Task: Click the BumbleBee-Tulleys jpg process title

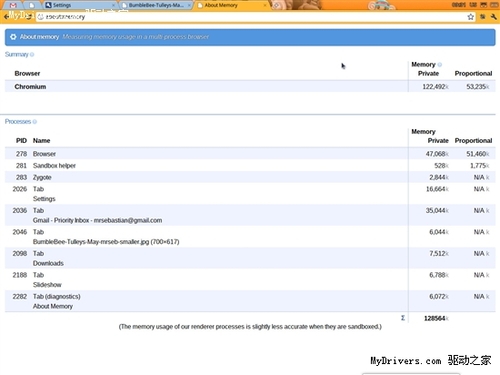Action: 106,242
